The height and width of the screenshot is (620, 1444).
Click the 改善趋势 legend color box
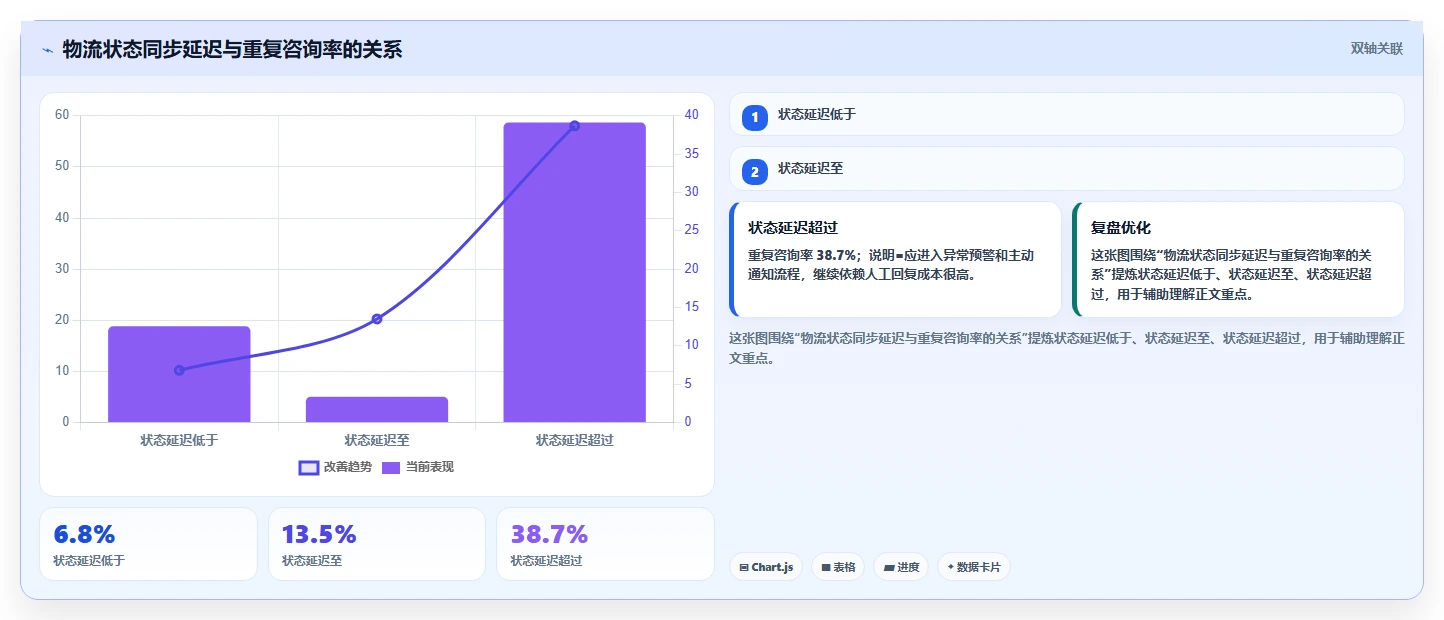pyautogui.click(x=309, y=467)
